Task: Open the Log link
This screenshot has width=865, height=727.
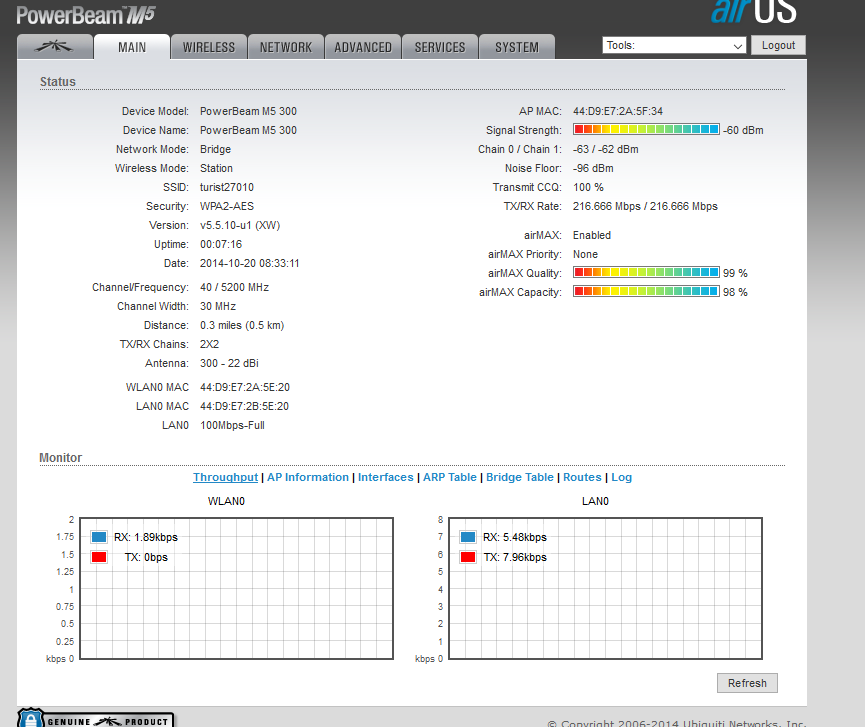Action: pos(621,477)
